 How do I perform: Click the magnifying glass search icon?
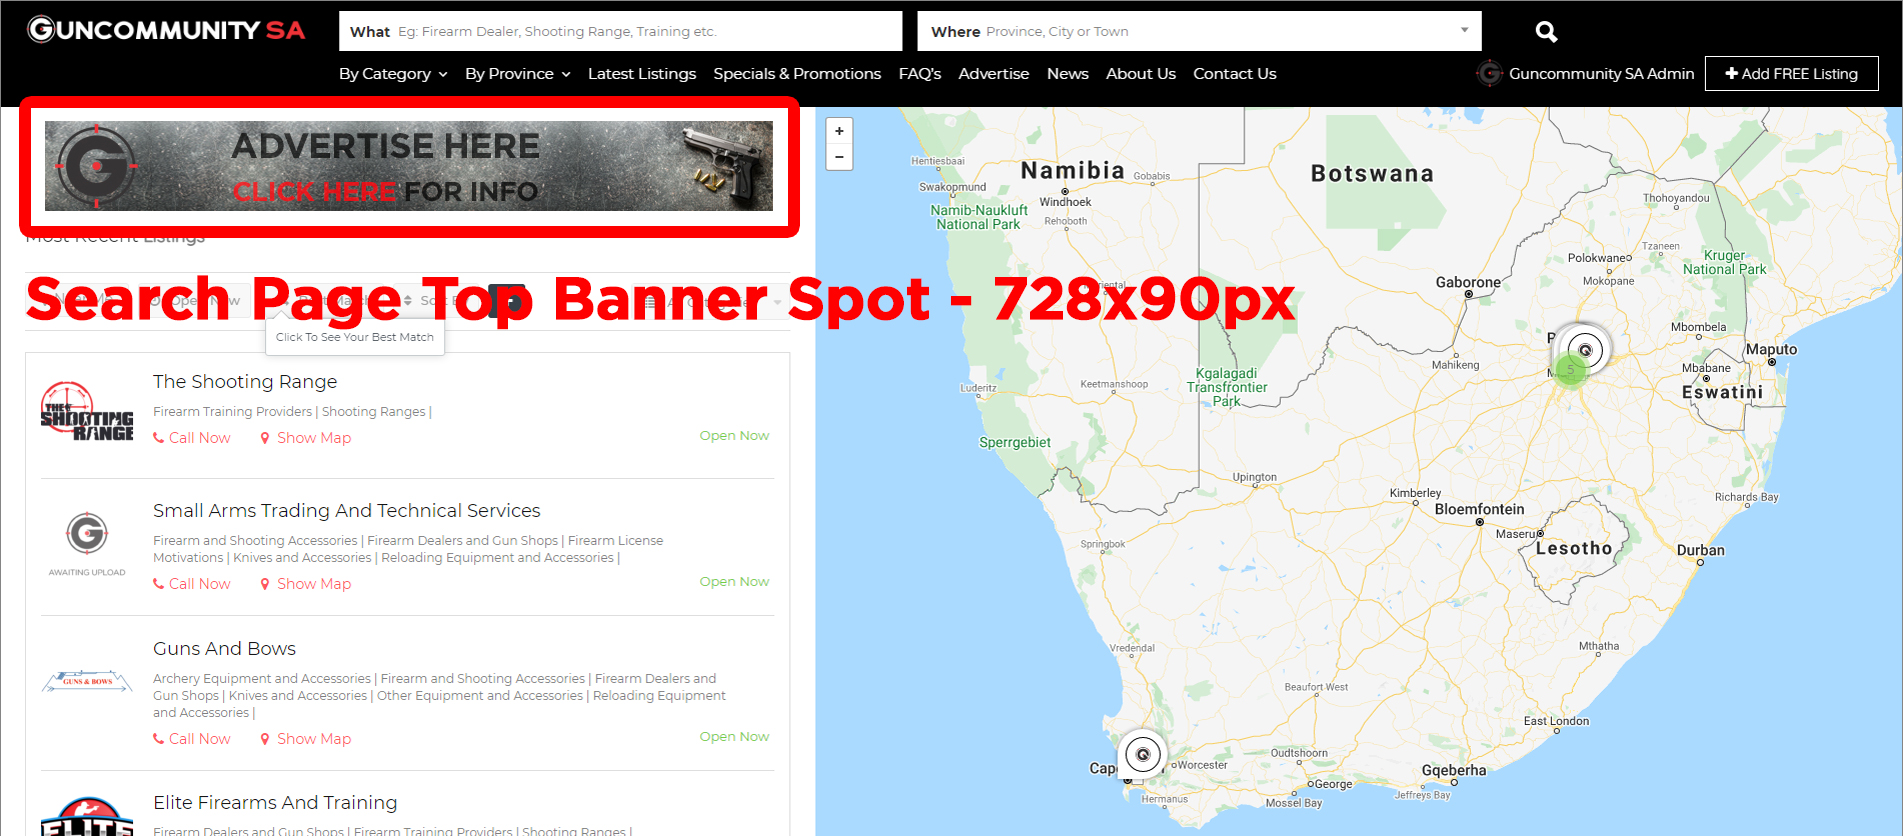coord(1546,32)
